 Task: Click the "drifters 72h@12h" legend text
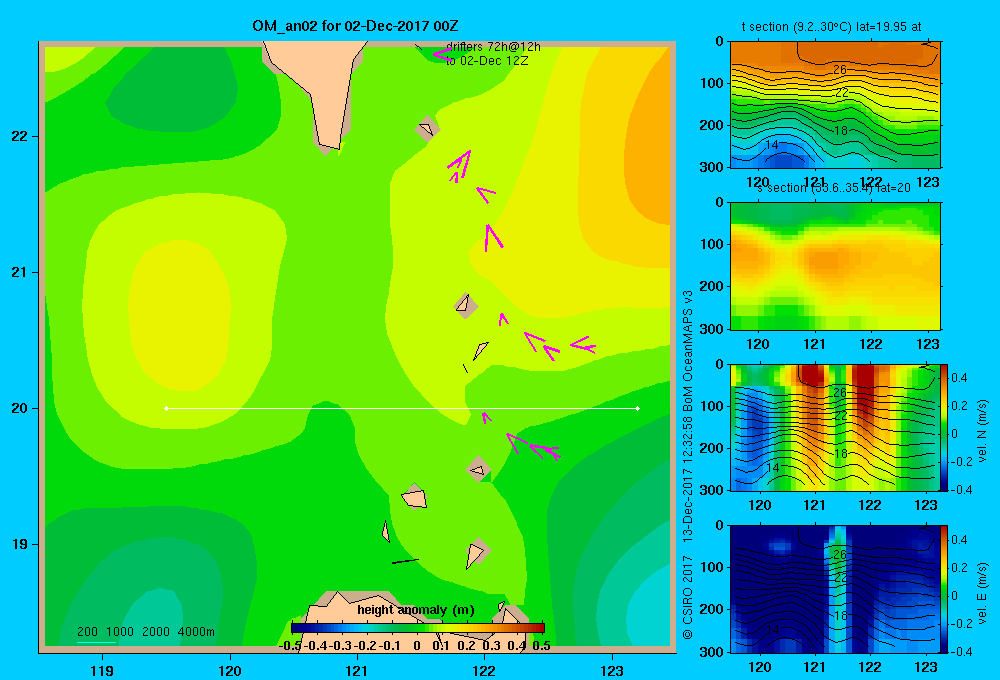click(493, 47)
